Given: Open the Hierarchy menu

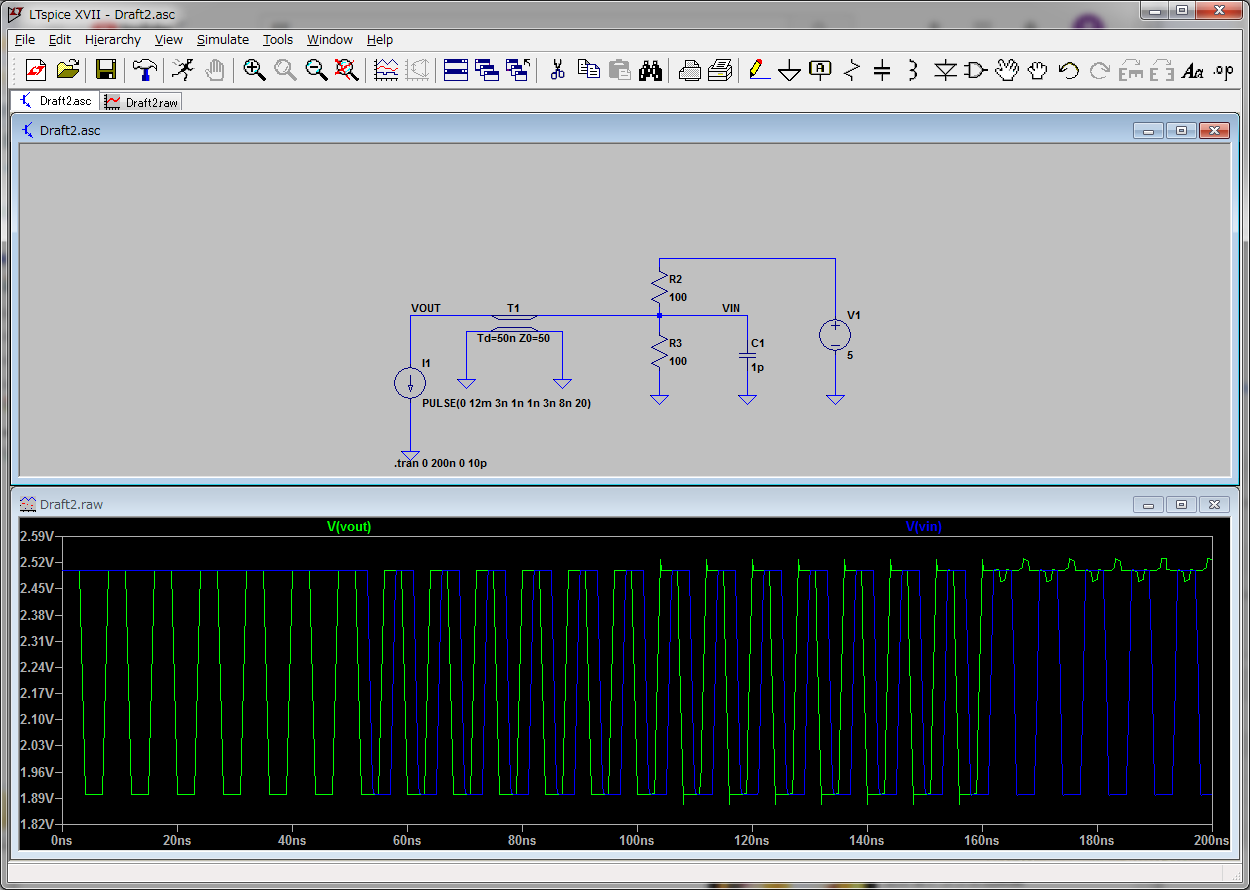Looking at the screenshot, I should pyautogui.click(x=113, y=40).
